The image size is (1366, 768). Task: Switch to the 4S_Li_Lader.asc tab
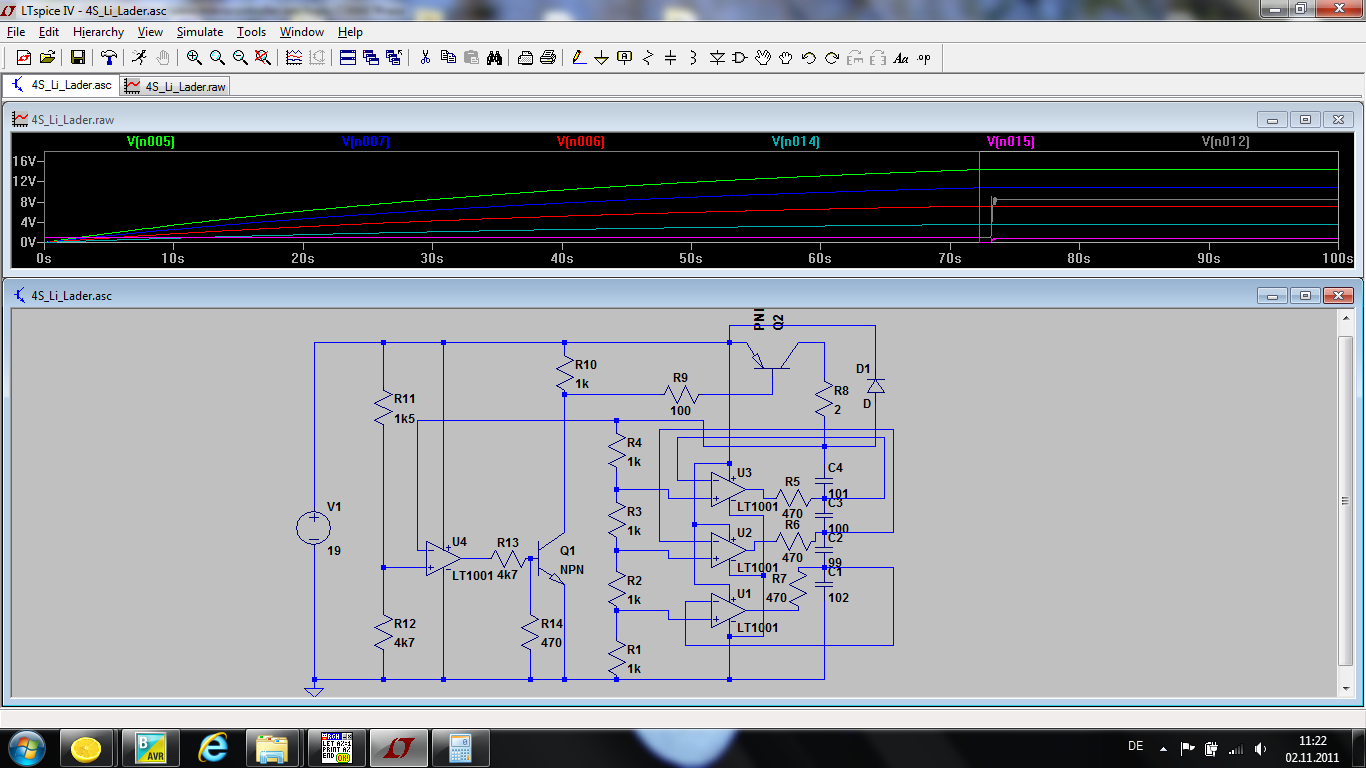click(61, 85)
